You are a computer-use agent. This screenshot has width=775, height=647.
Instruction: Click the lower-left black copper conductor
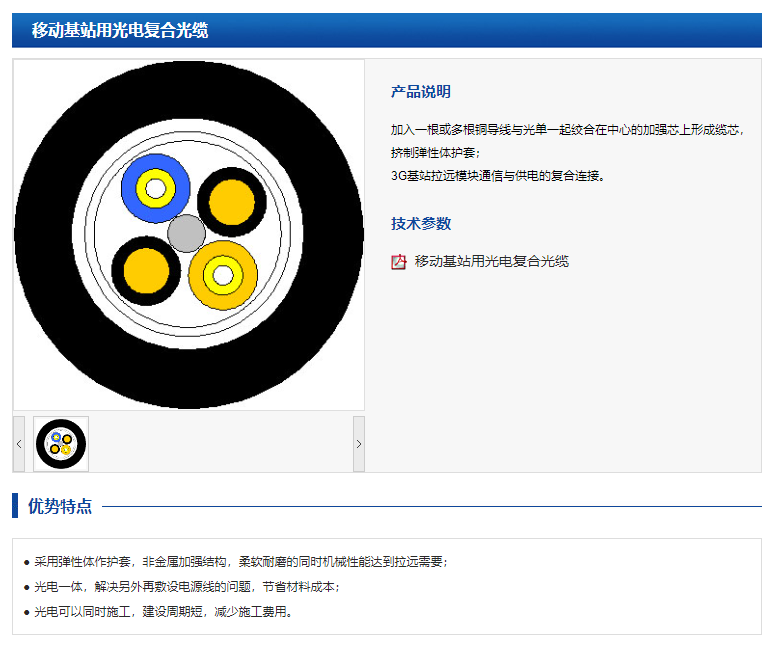tap(145, 270)
